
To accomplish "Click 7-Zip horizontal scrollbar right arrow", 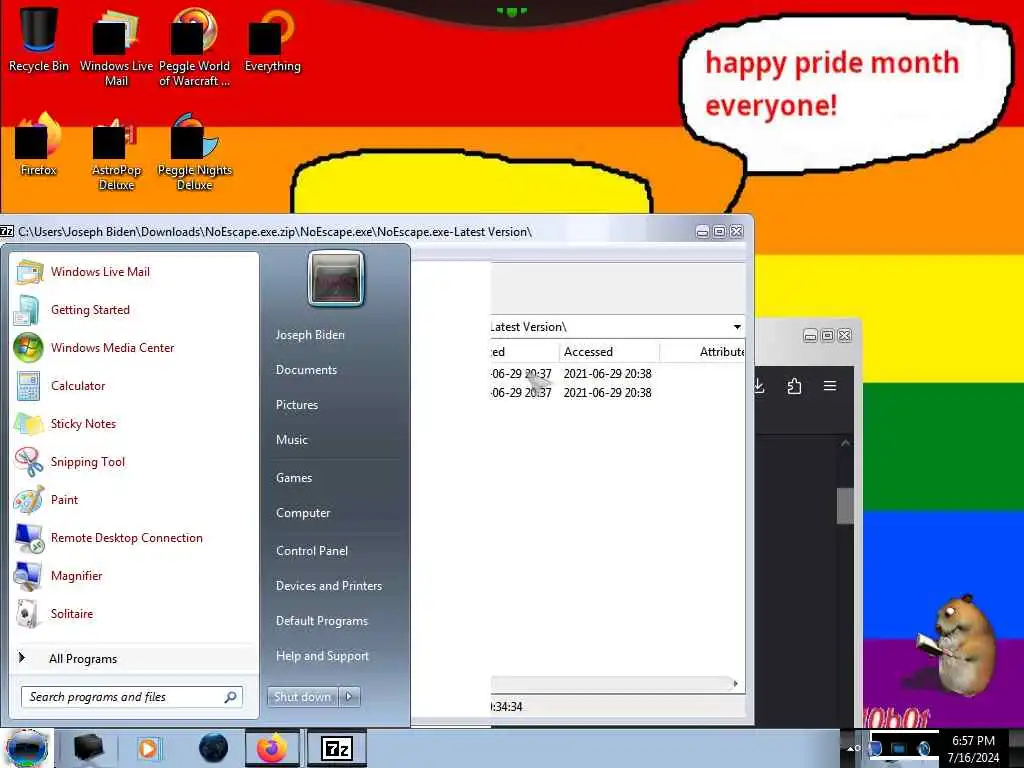I will click(x=735, y=684).
